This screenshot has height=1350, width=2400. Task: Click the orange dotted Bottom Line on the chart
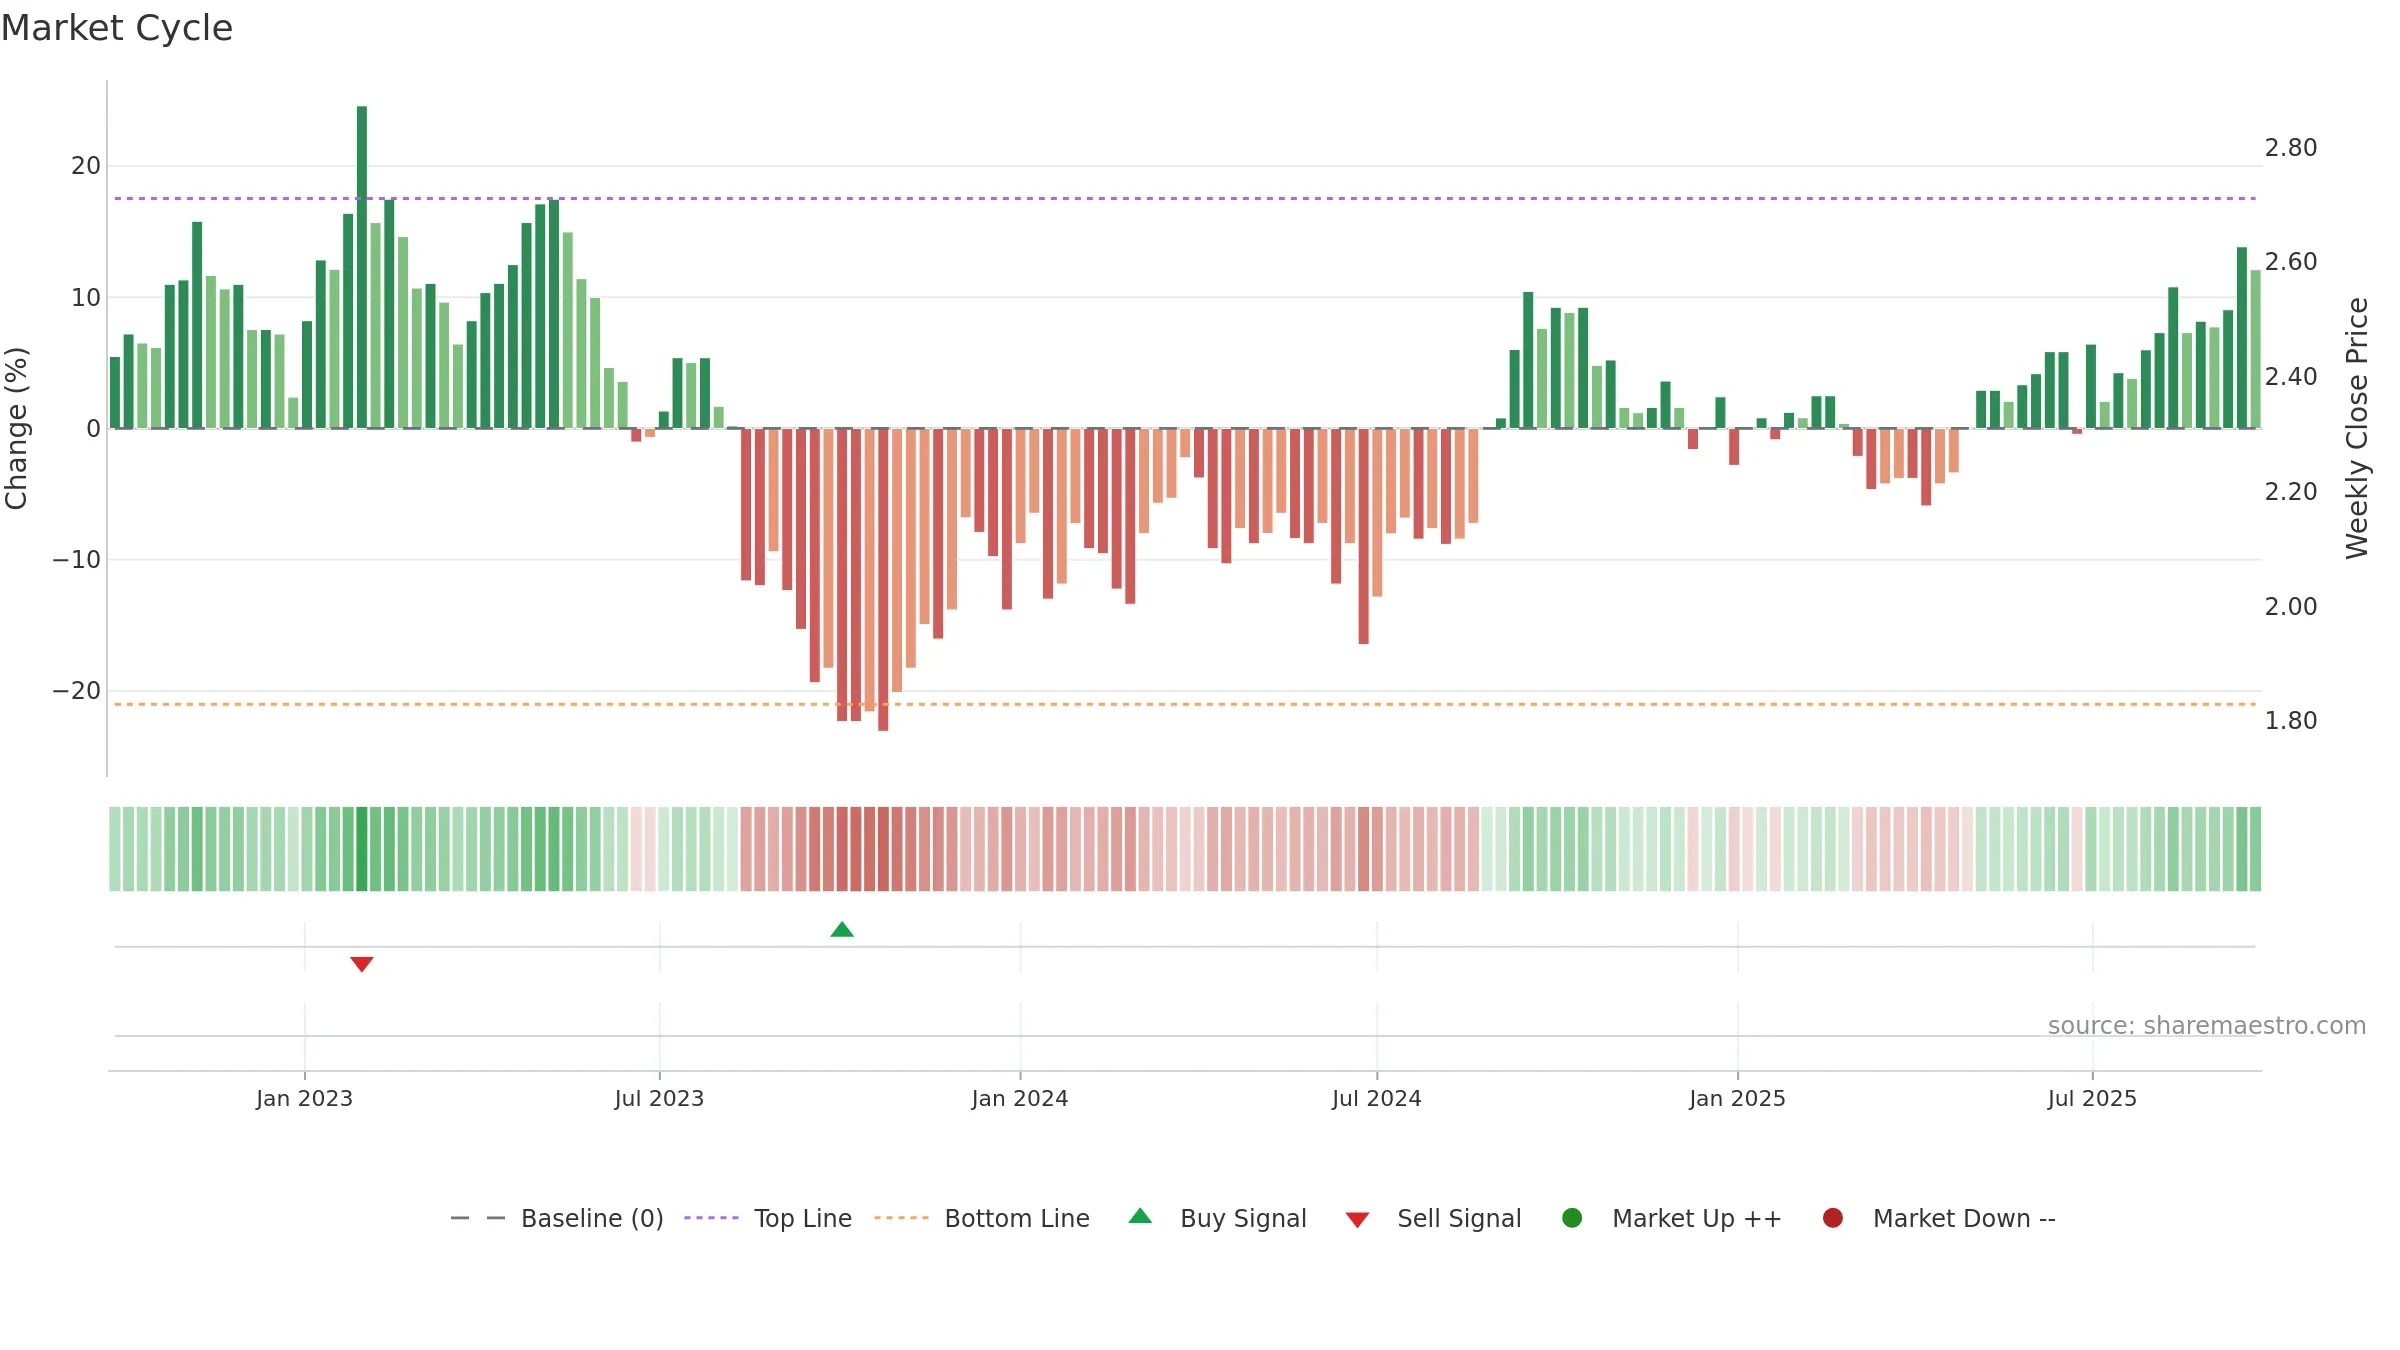[1185, 704]
